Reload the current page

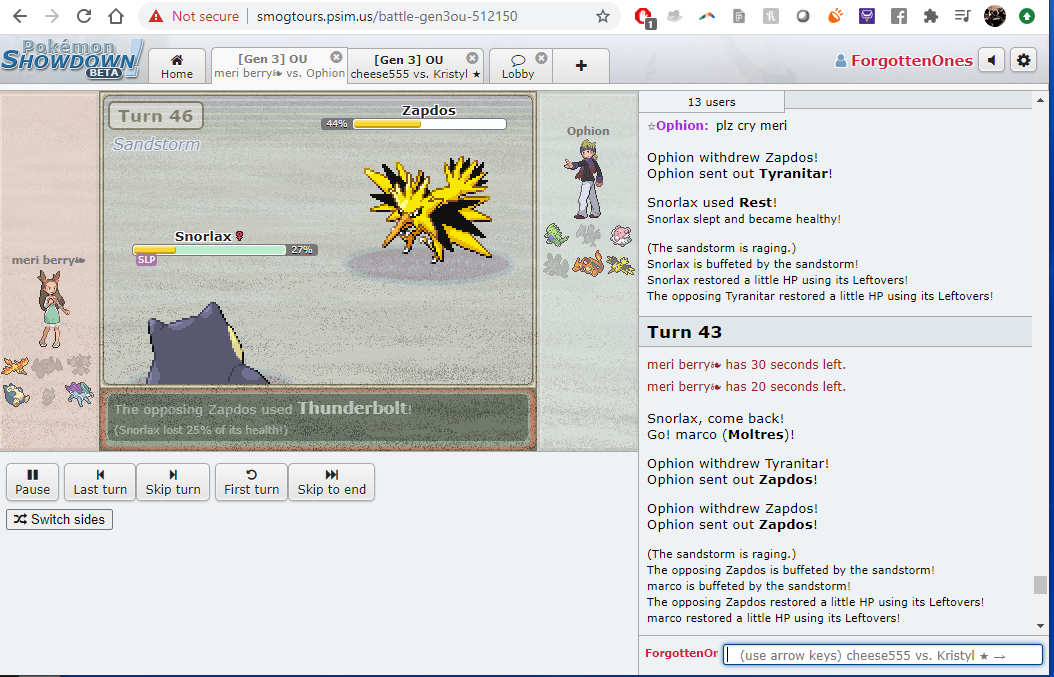click(84, 16)
